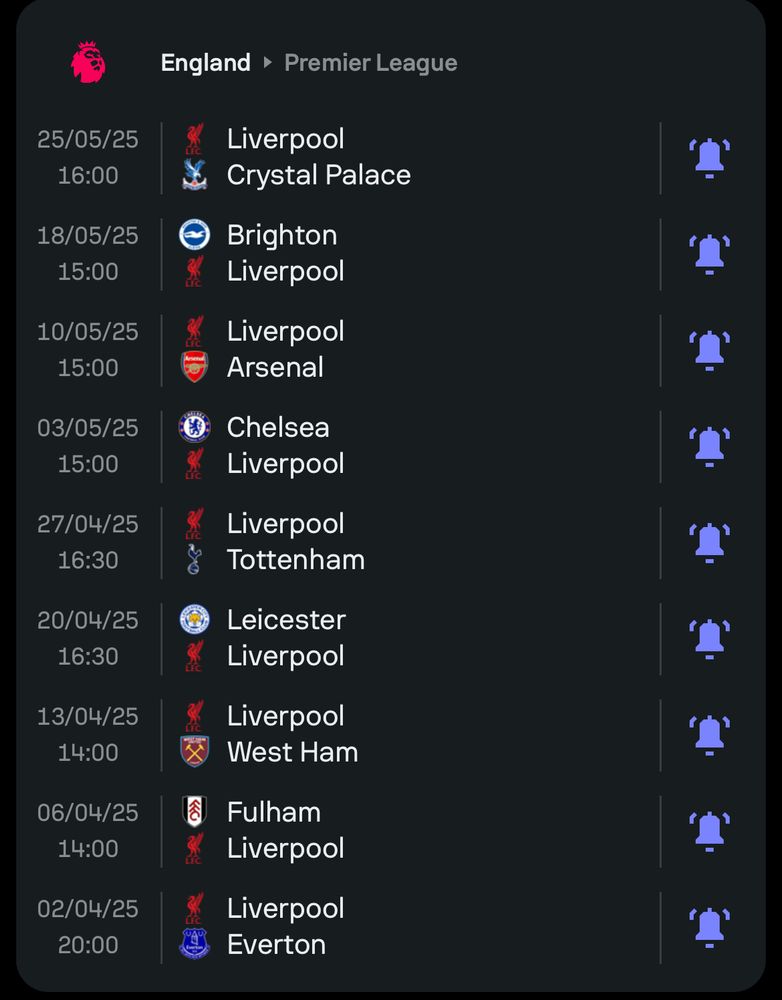Click the Crystal Palace club crest
This screenshot has width=782, height=1000.
click(195, 175)
